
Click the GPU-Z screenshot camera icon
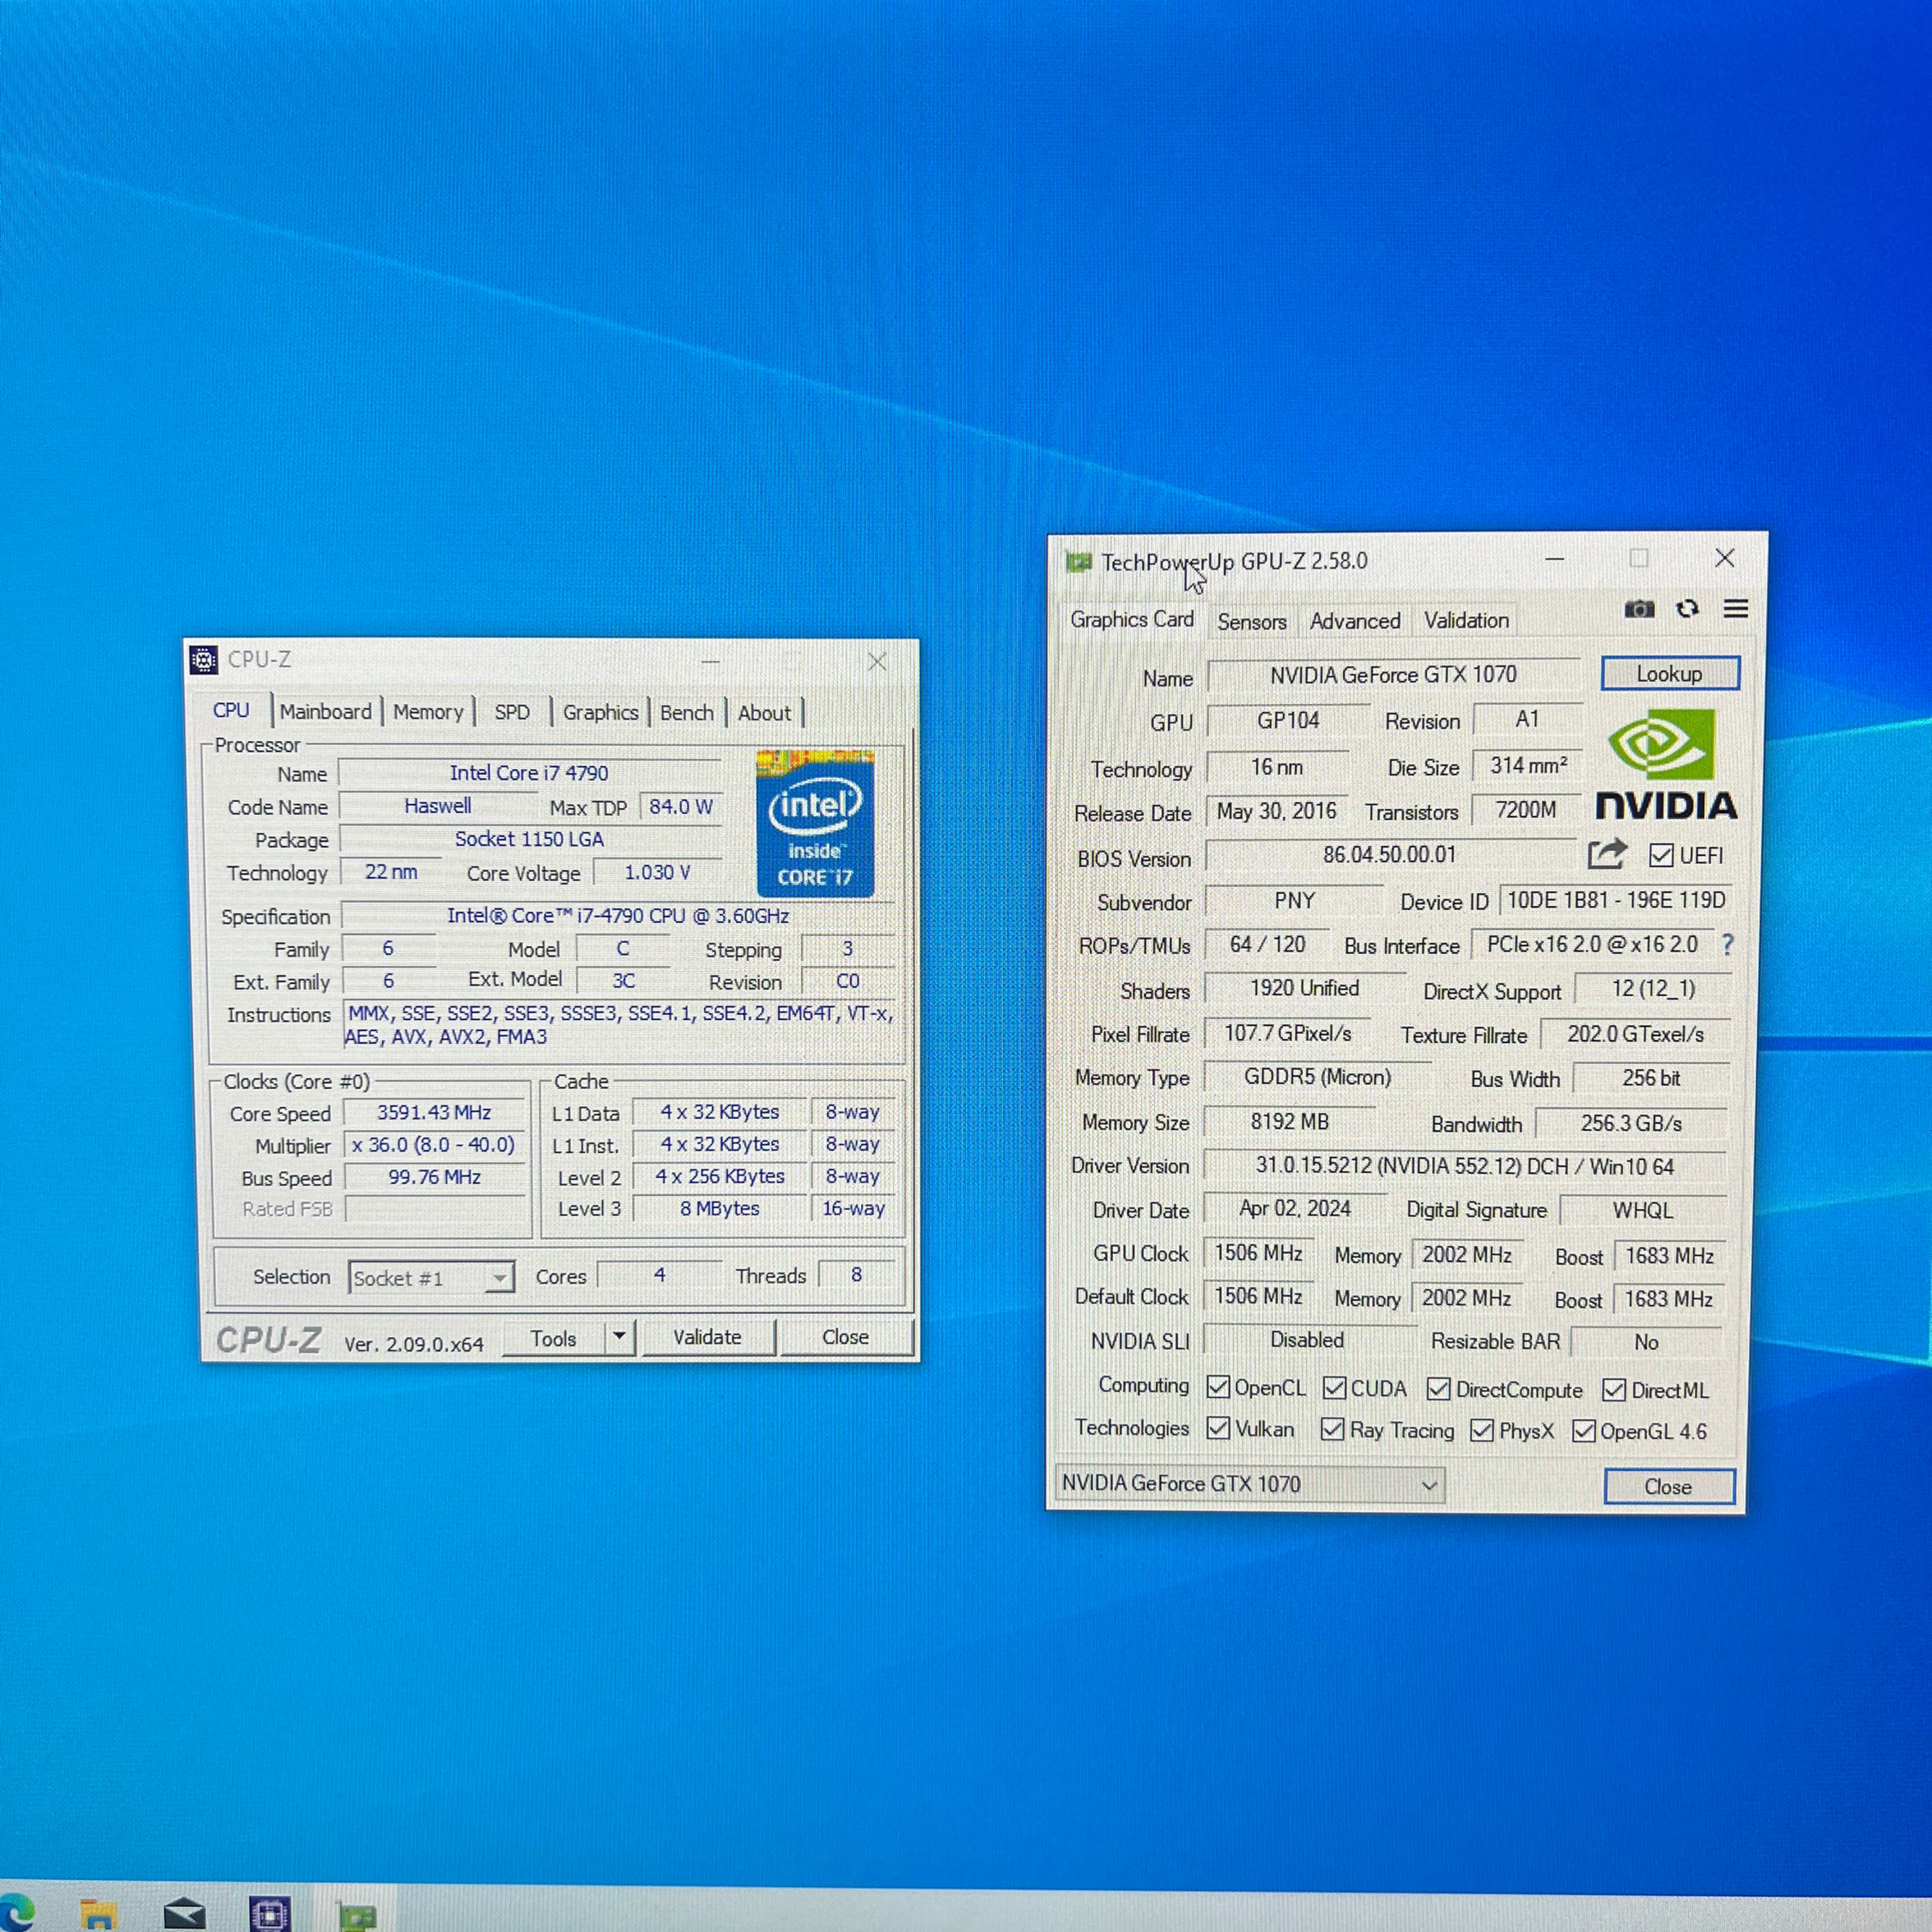(x=1639, y=609)
